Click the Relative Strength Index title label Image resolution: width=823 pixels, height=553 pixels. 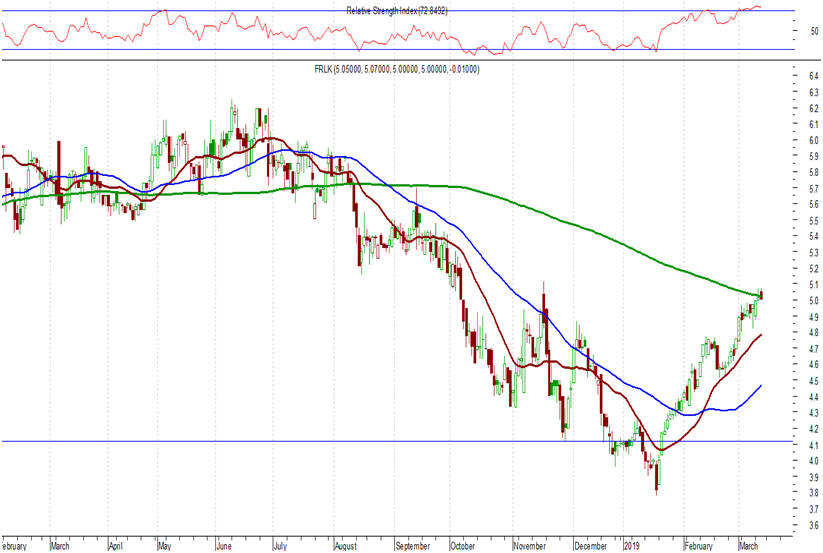point(397,11)
